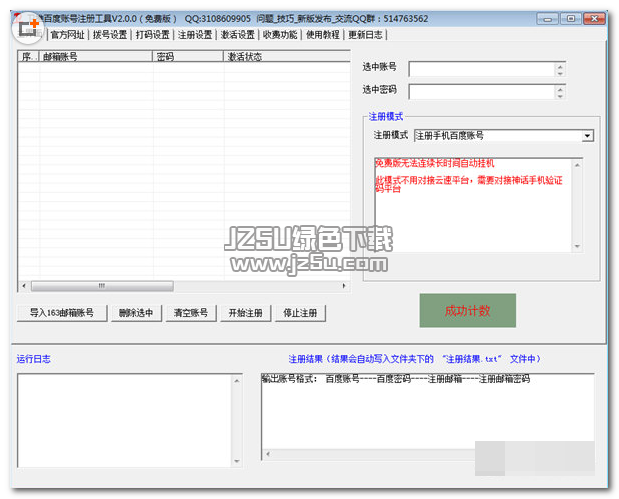The height and width of the screenshot is (499, 619).
Task: Click the red 免费版无法连续长时间自动挂机 text
Action: pyautogui.click(x=434, y=163)
